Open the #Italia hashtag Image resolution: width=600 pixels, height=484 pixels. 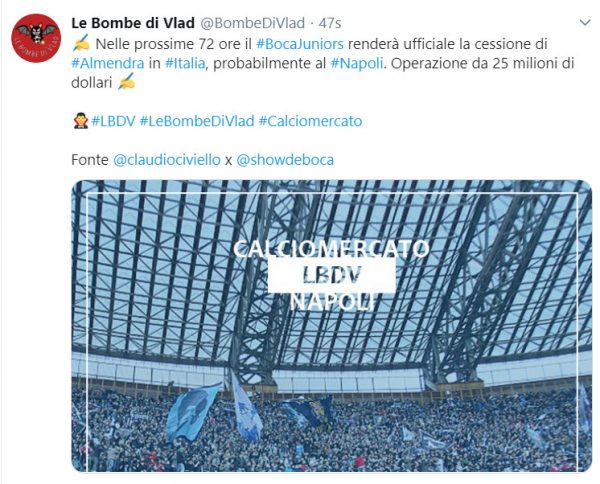click(x=185, y=63)
